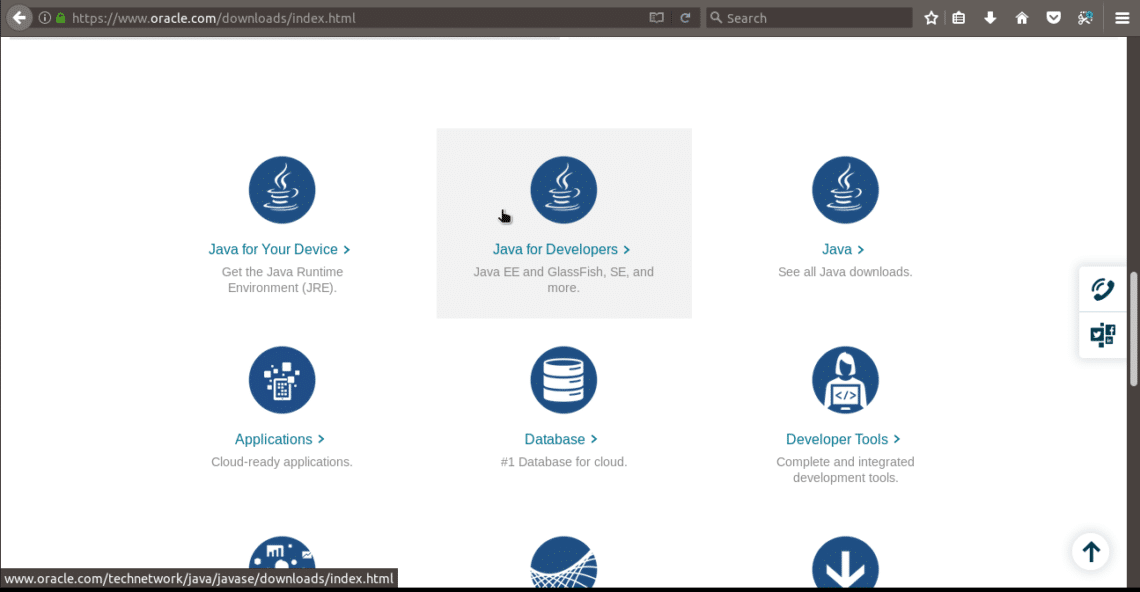
Task: Open the site information icon in address bar
Action: (x=45, y=17)
